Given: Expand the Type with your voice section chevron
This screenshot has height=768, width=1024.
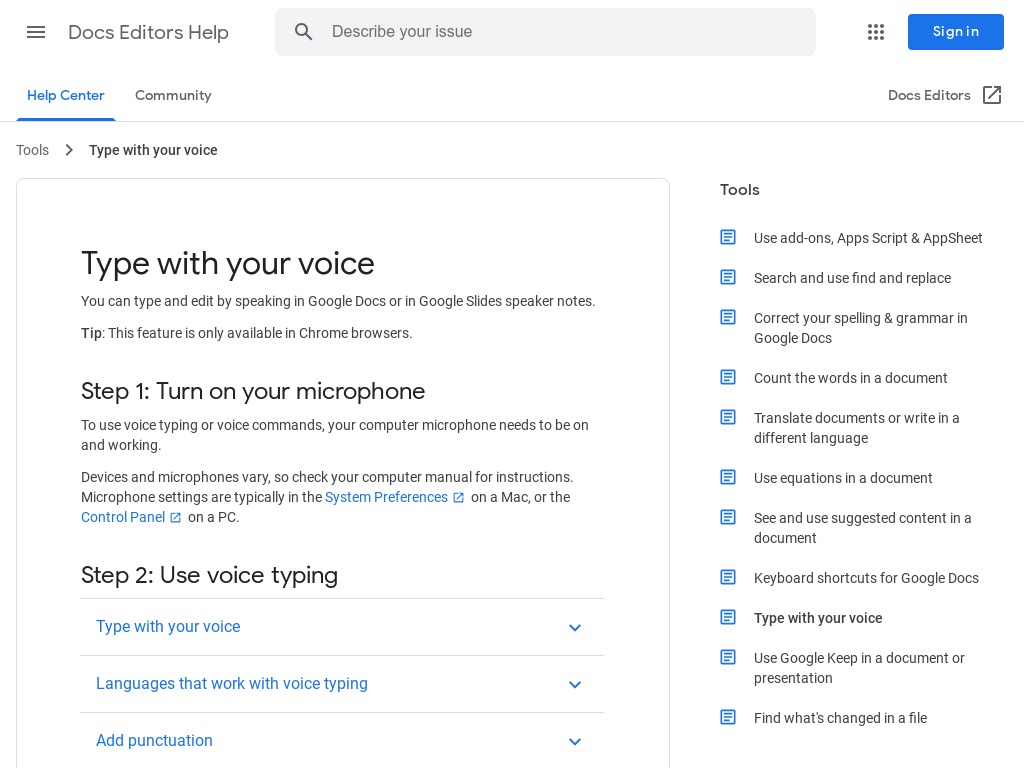Looking at the screenshot, I should [575, 628].
